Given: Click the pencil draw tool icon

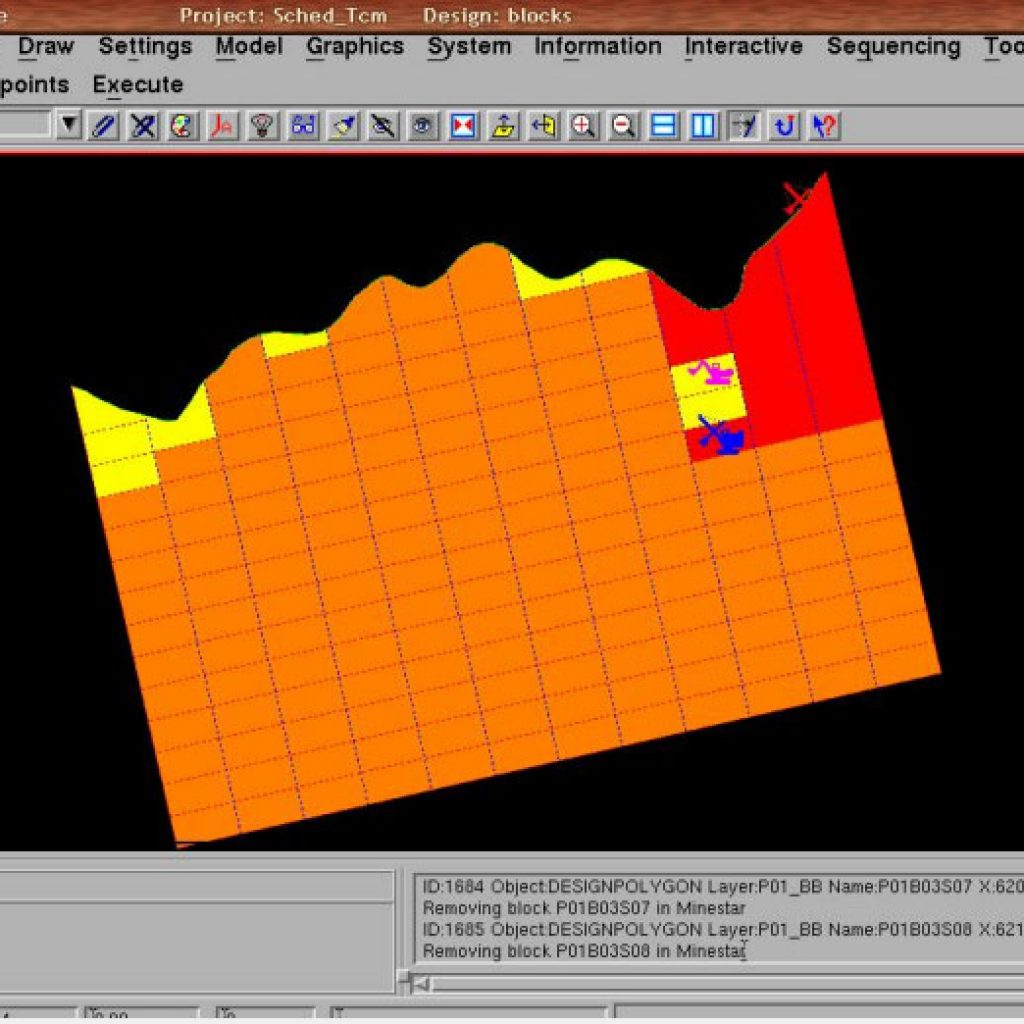Looking at the screenshot, I should pyautogui.click(x=104, y=126).
